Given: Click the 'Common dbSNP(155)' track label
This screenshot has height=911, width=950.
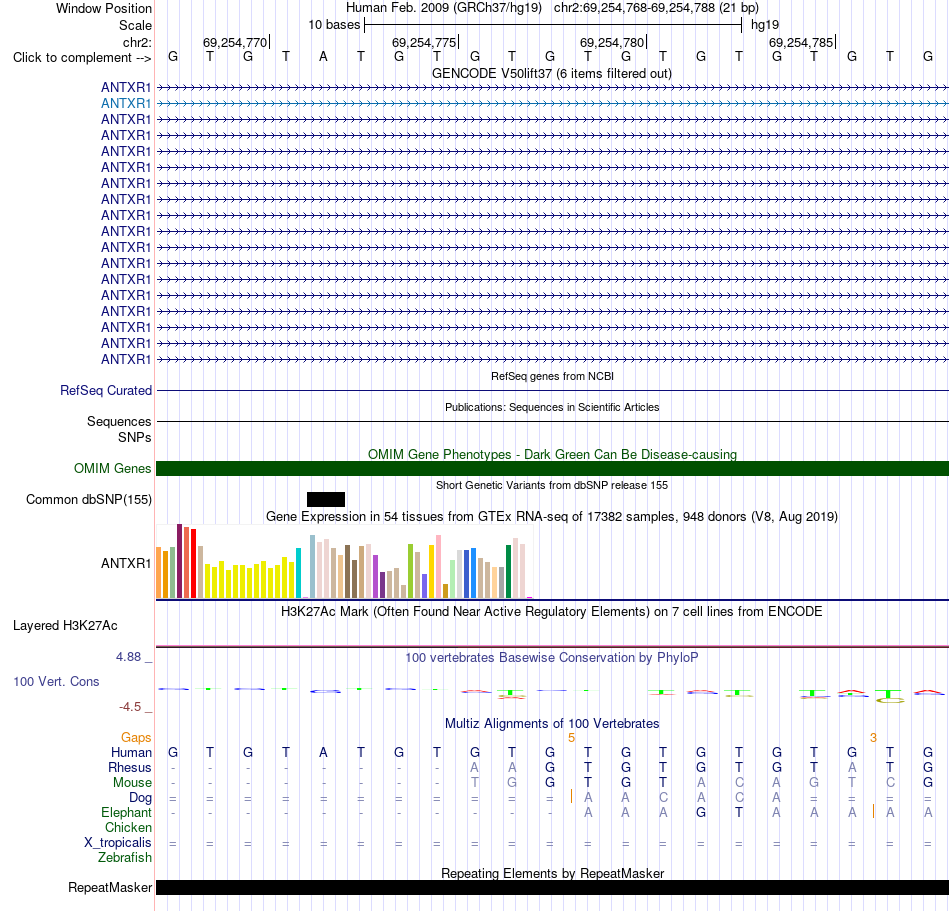Looking at the screenshot, I should [88, 500].
